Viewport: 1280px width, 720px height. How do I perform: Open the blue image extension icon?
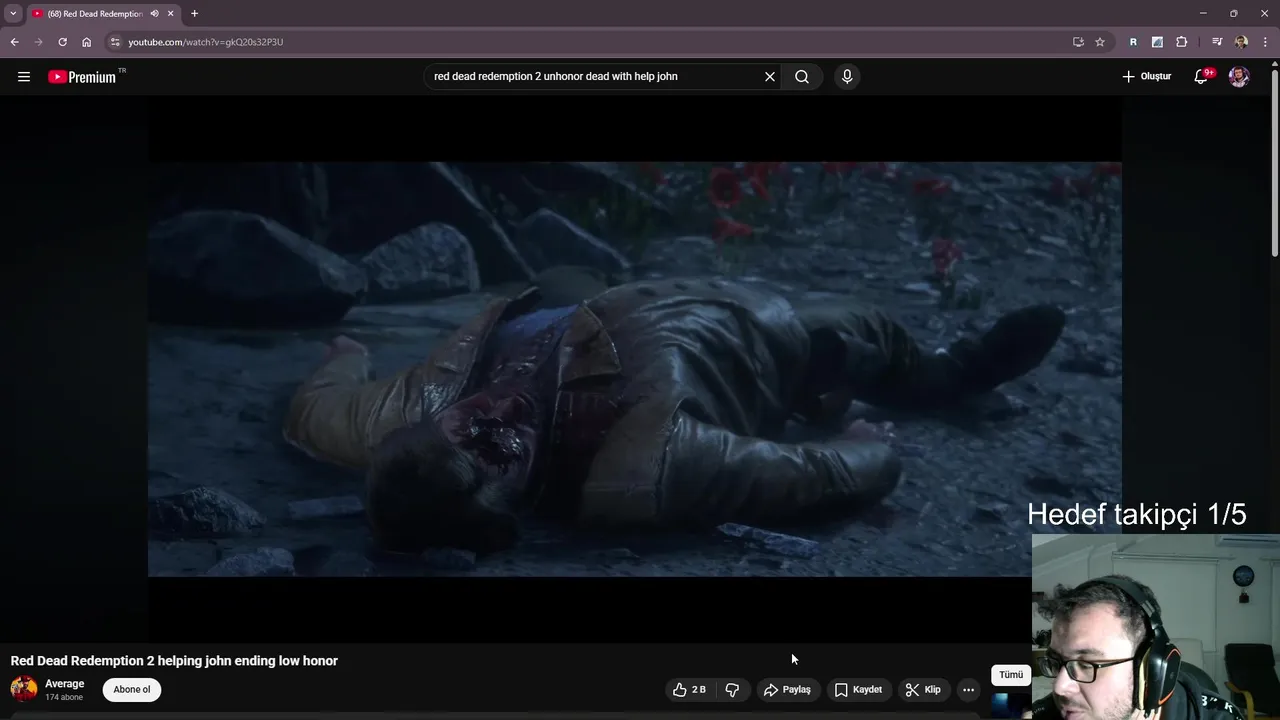tap(1157, 42)
